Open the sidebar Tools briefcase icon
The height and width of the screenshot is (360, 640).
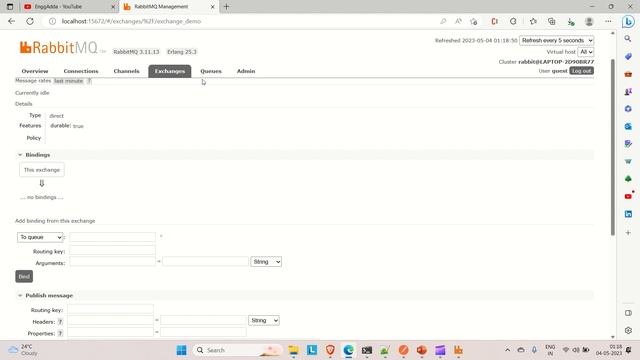[x=628, y=74]
